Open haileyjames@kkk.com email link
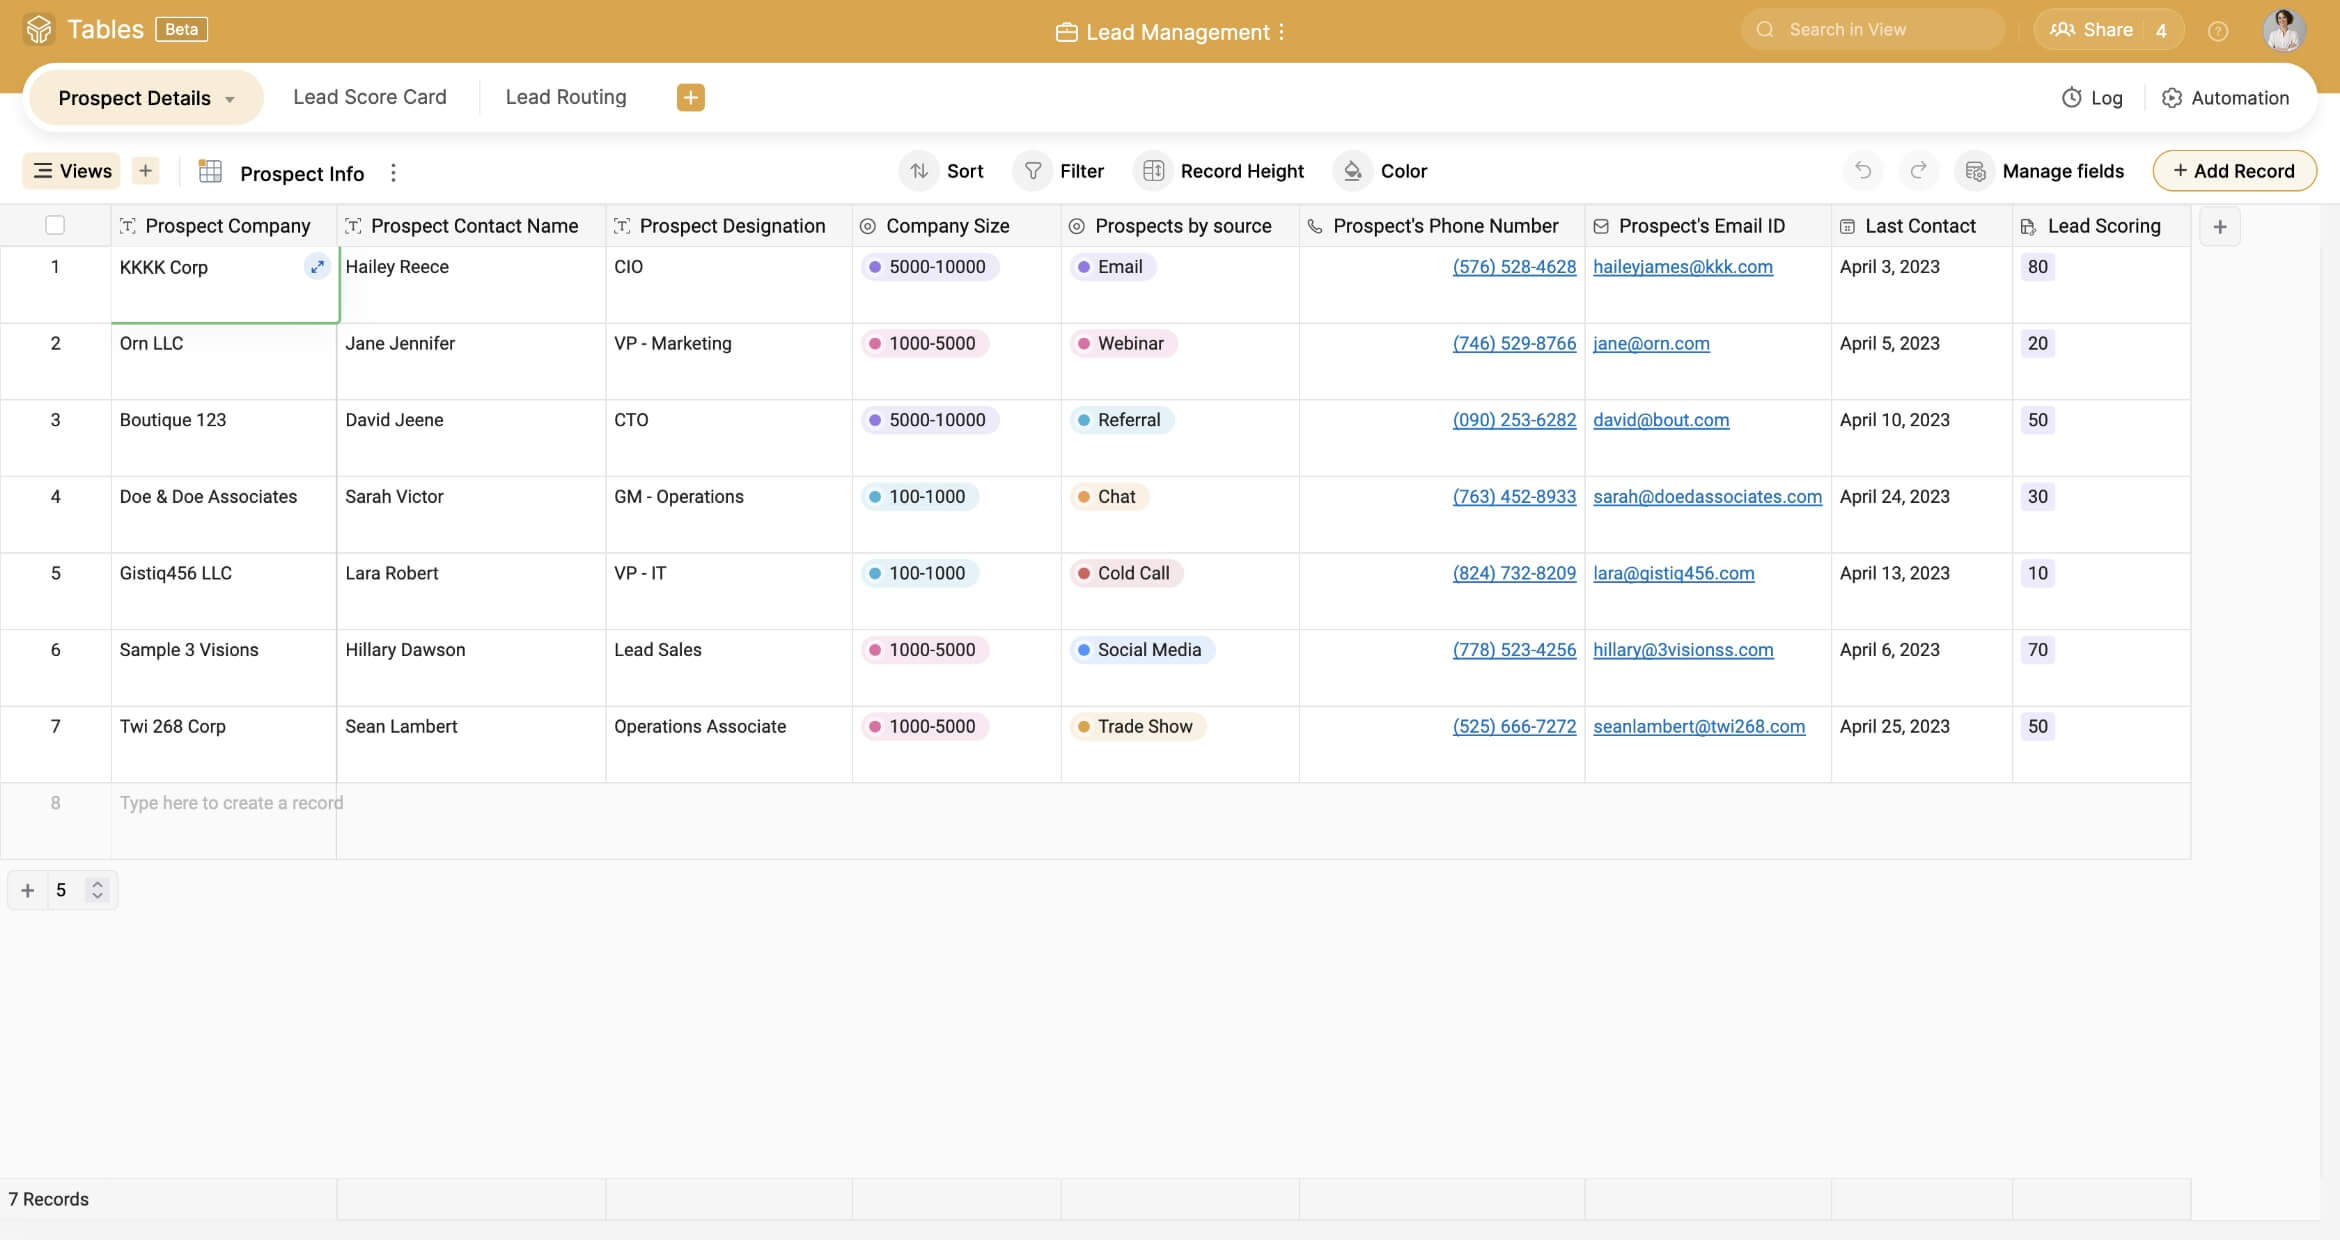 pos(1683,267)
